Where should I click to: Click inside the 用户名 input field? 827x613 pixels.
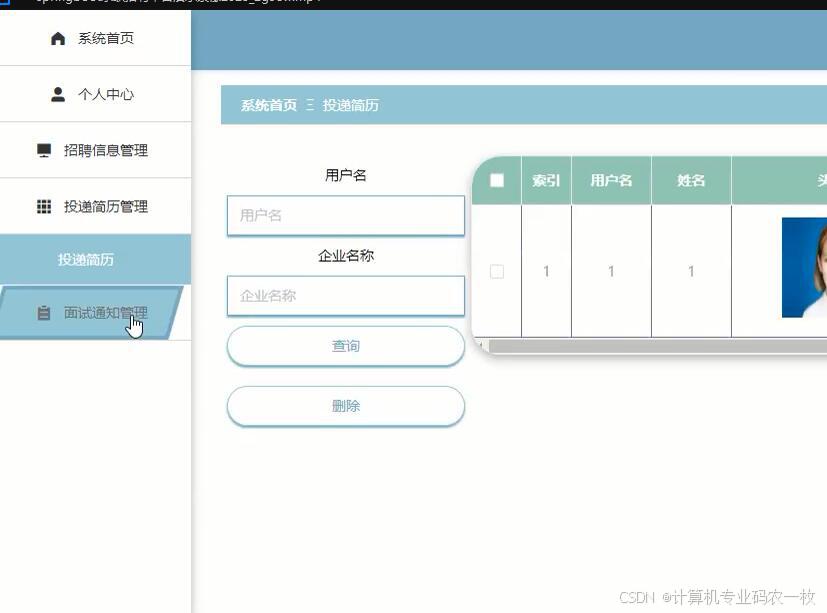(x=346, y=215)
